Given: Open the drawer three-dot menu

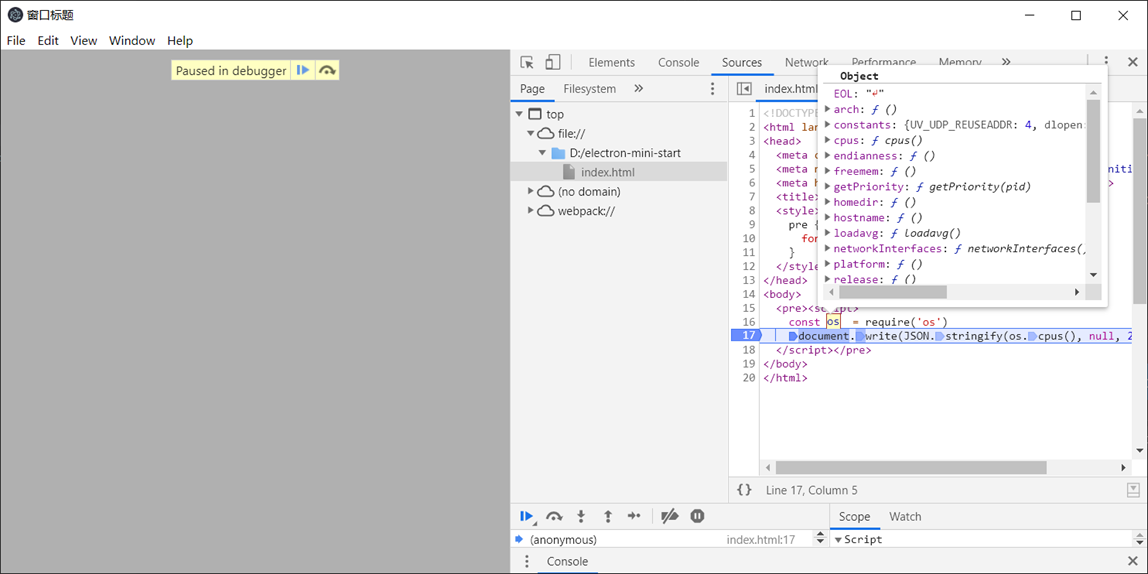Looking at the screenshot, I should click(x=526, y=562).
